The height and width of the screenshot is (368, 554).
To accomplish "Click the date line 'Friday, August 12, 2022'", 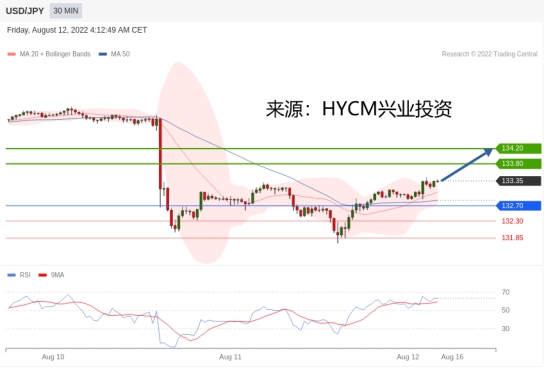I will 77,30.
